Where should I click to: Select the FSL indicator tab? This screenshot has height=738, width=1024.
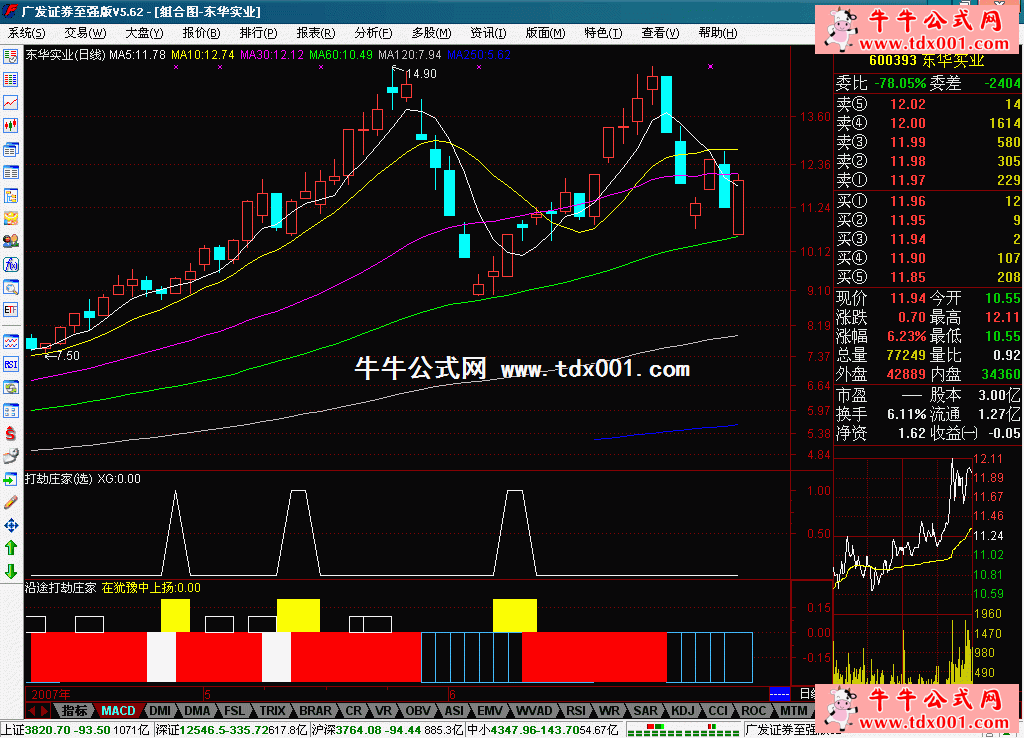(234, 711)
